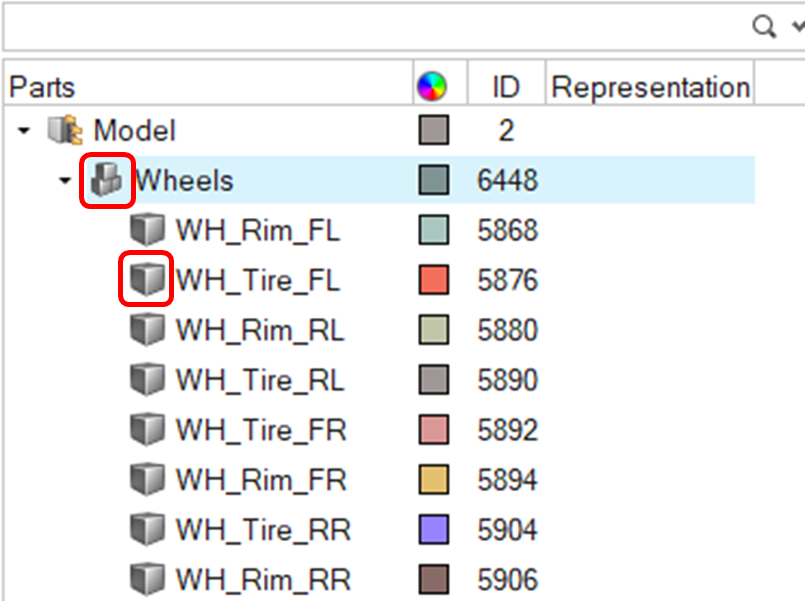Click the WH_Tire_RL part cube icon
The image size is (805, 601).
[x=147, y=379]
